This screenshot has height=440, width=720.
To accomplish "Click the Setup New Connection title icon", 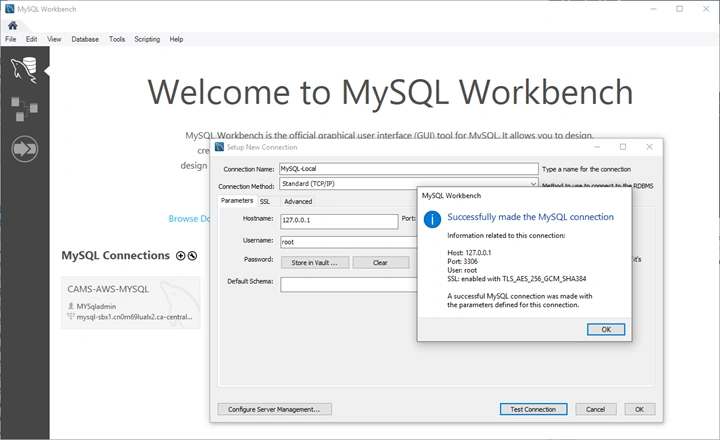I will pyautogui.click(x=219, y=147).
